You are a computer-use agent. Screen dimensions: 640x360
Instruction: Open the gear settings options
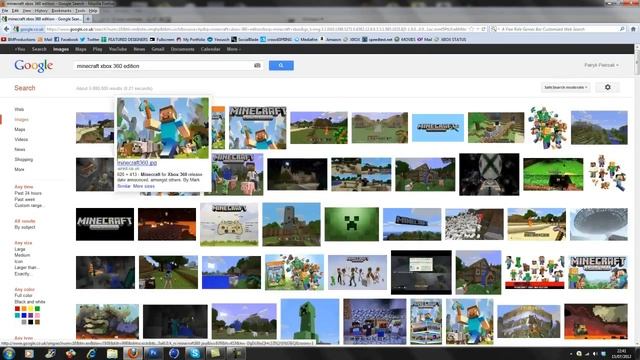607,87
